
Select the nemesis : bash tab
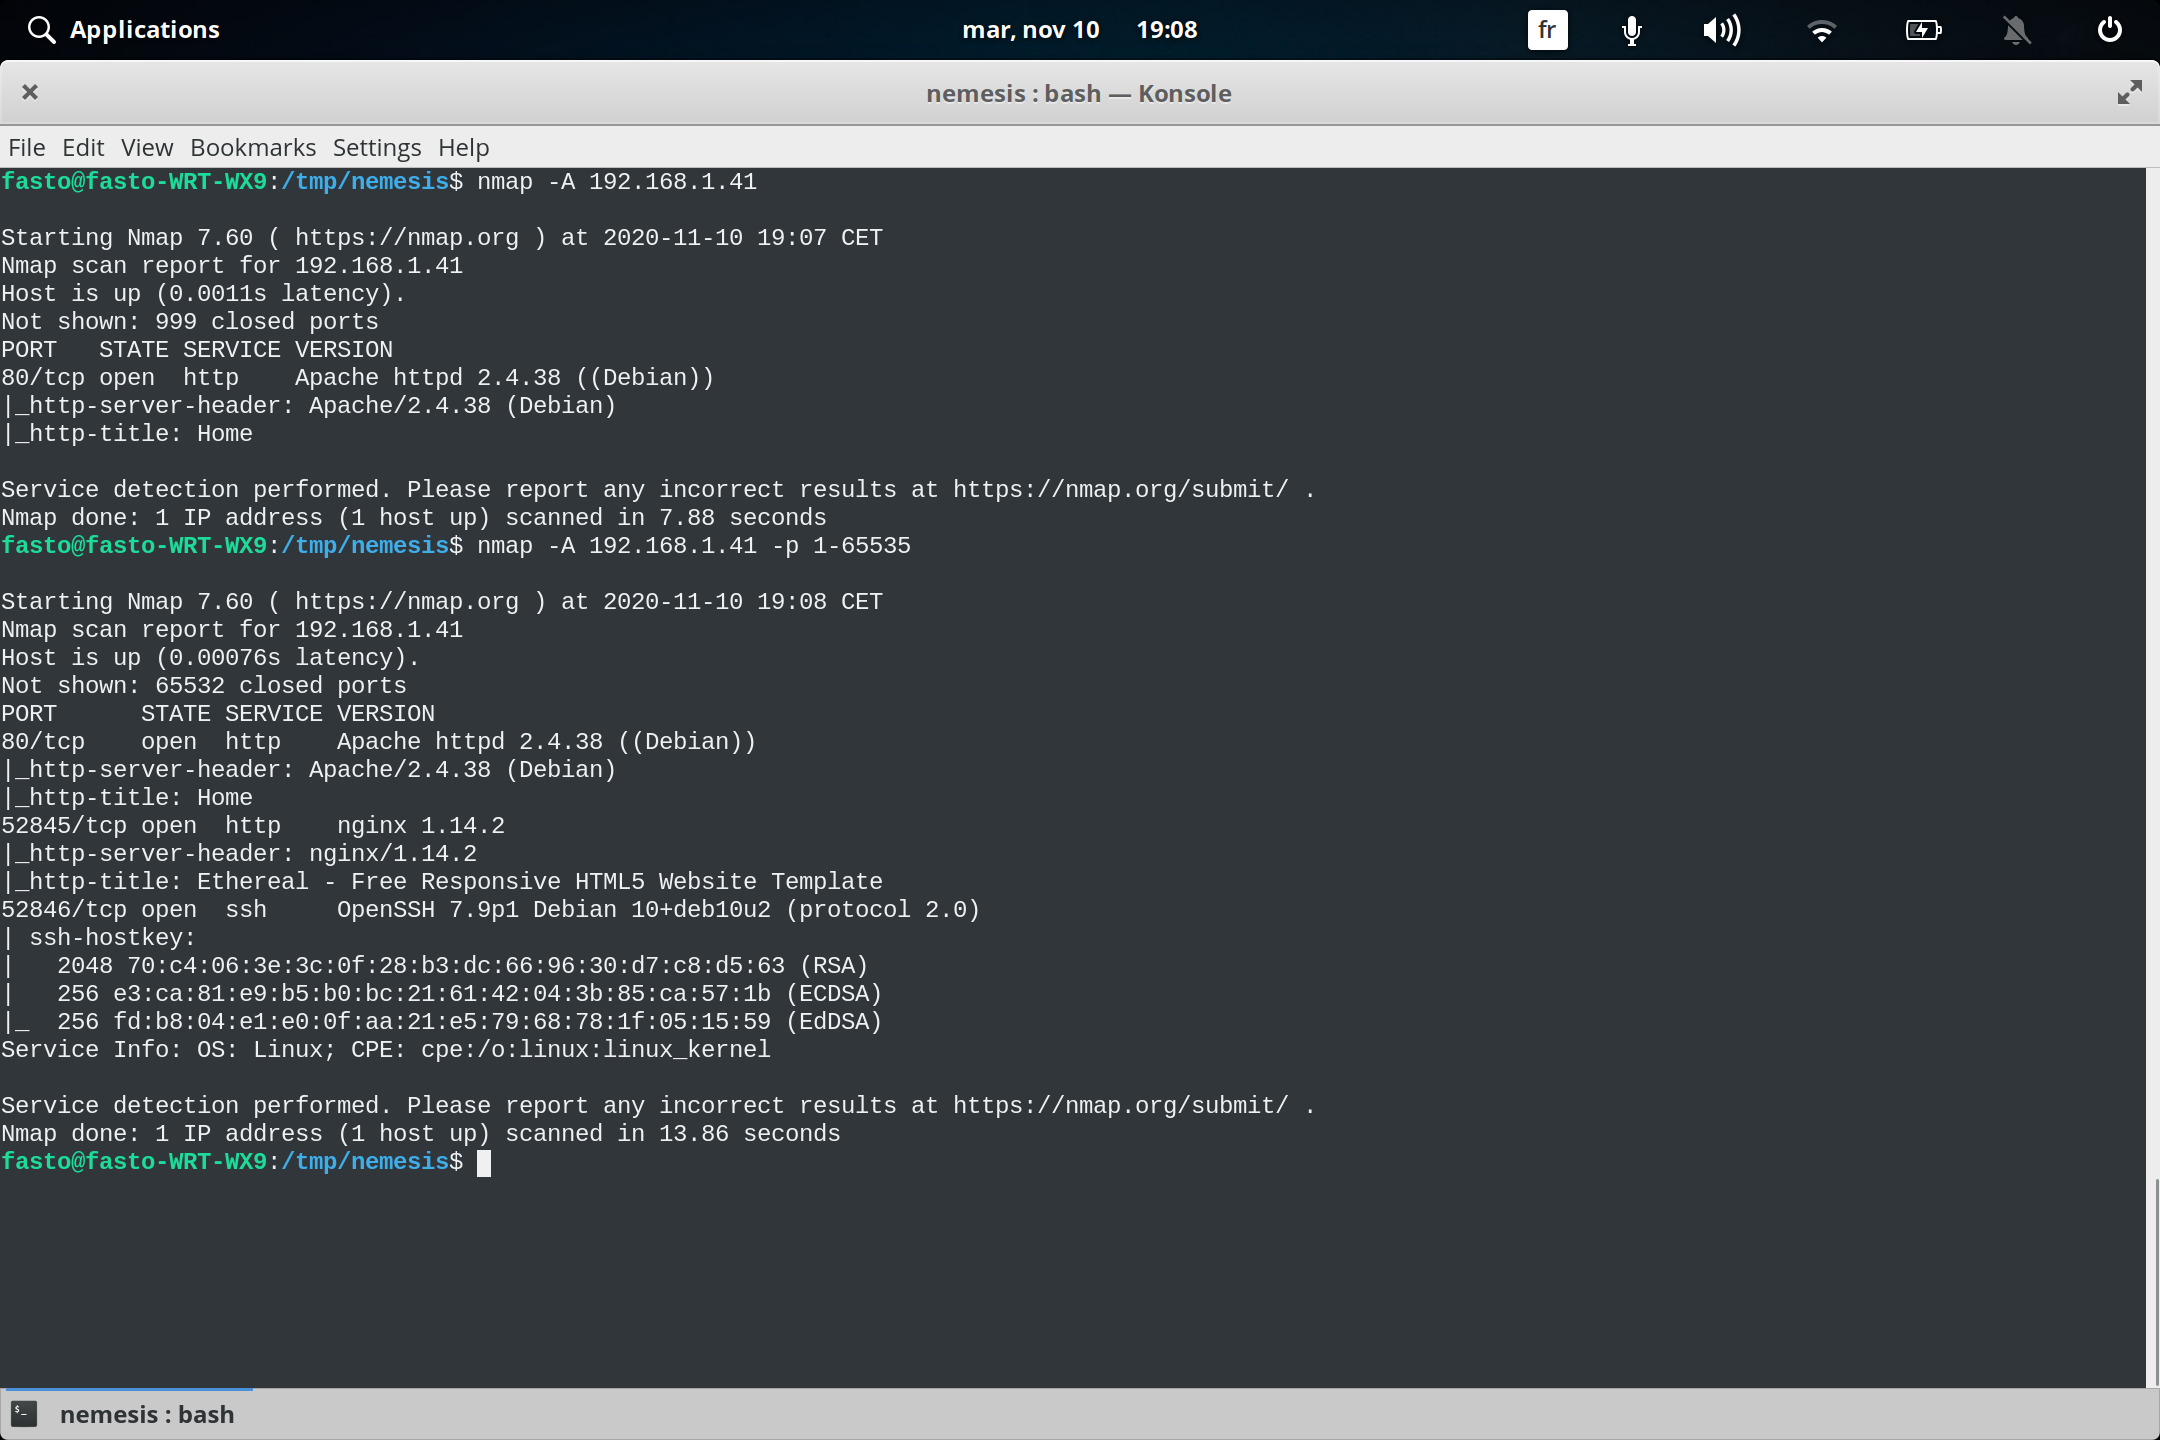click(145, 1414)
